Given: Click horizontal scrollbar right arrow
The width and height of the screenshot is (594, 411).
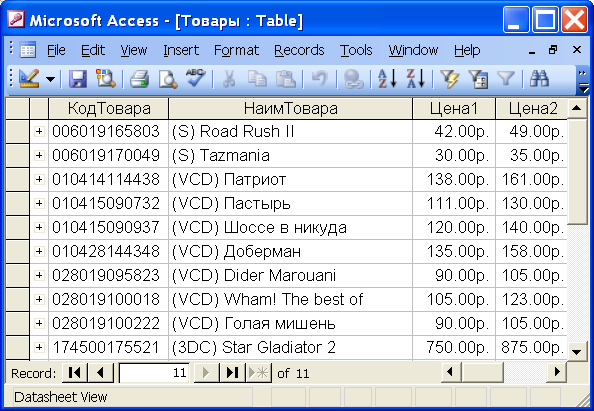Looking at the screenshot, I should click(x=557, y=372).
